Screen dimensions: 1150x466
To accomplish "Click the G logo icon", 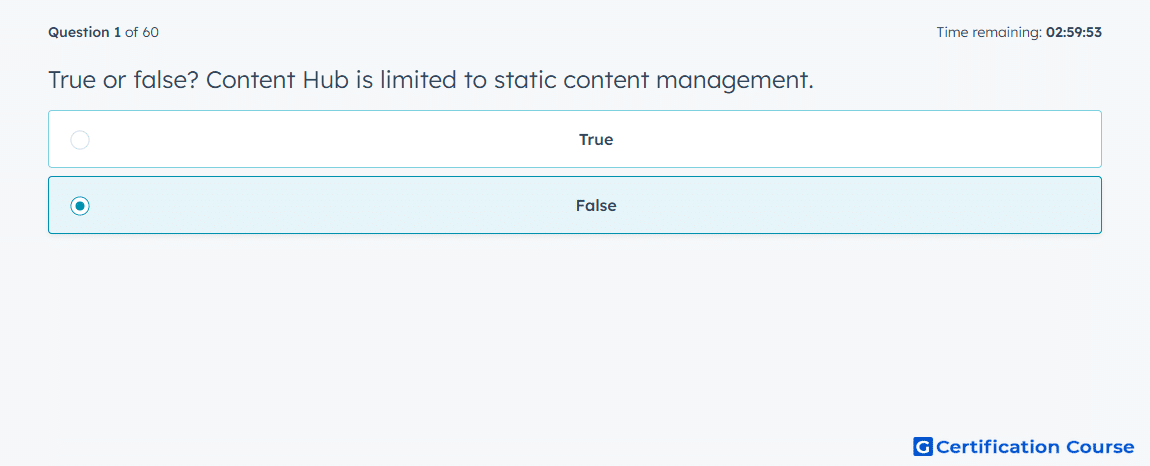I will [923, 447].
